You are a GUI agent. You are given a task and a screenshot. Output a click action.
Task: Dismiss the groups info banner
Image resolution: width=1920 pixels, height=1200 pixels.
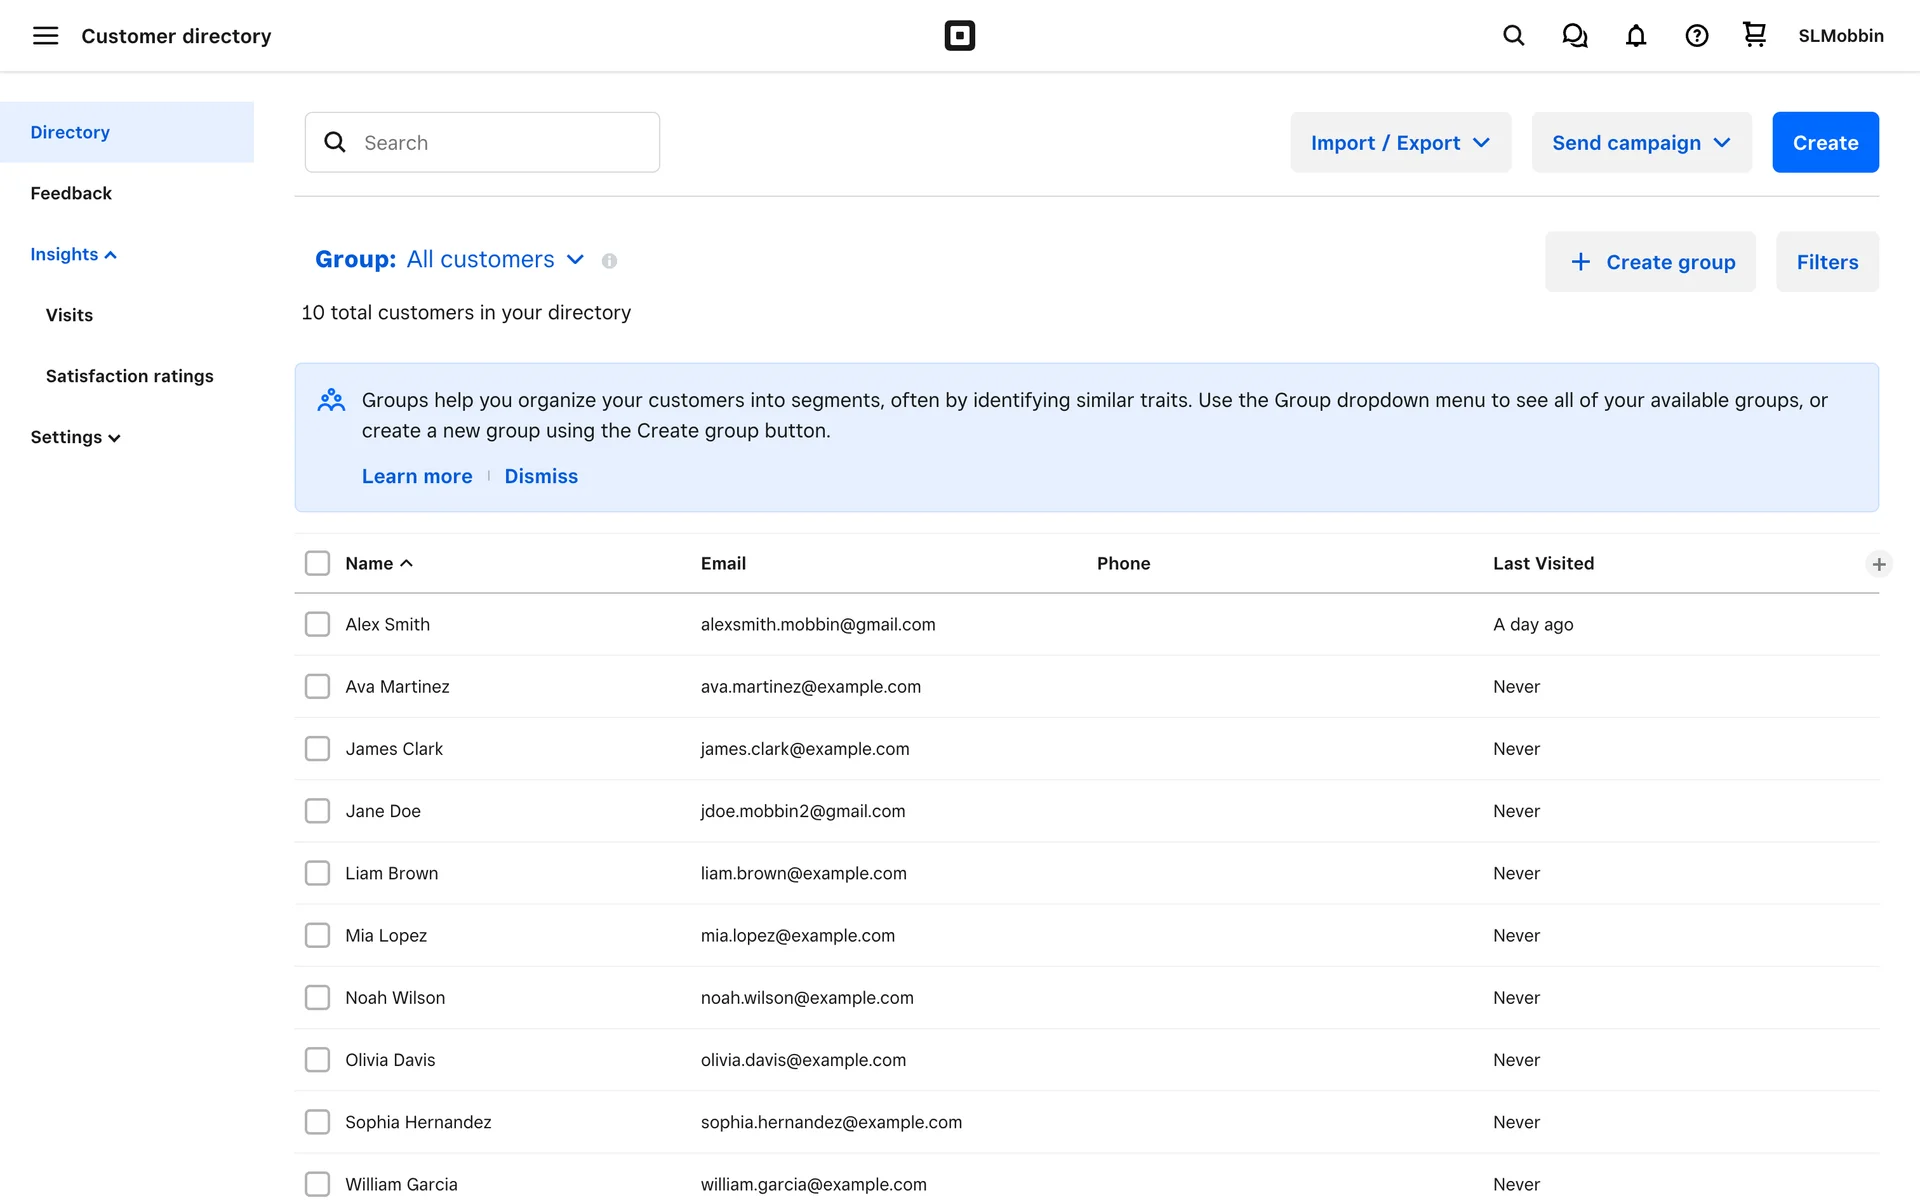click(x=540, y=476)
